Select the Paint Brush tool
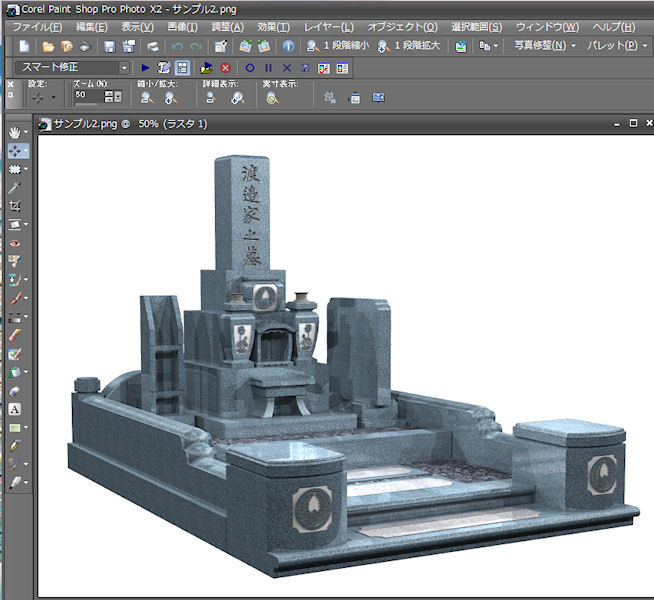Viewport: 654px width, 600px height. [x=15, y=299]
